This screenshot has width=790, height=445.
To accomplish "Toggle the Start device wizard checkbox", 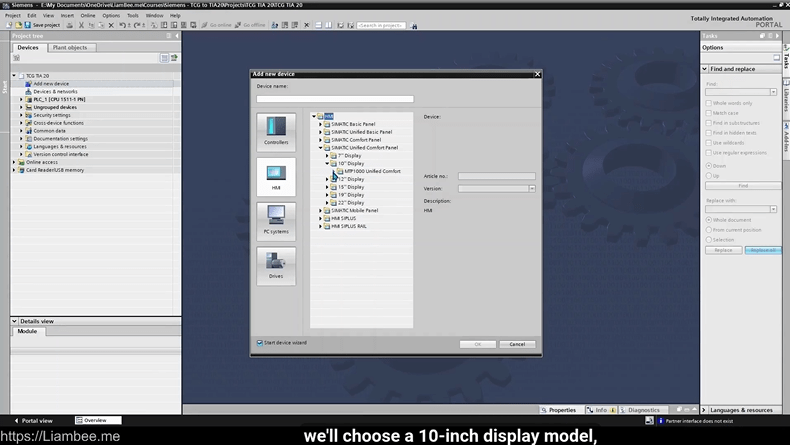I will pyautogui.click(x=259, y=343).
